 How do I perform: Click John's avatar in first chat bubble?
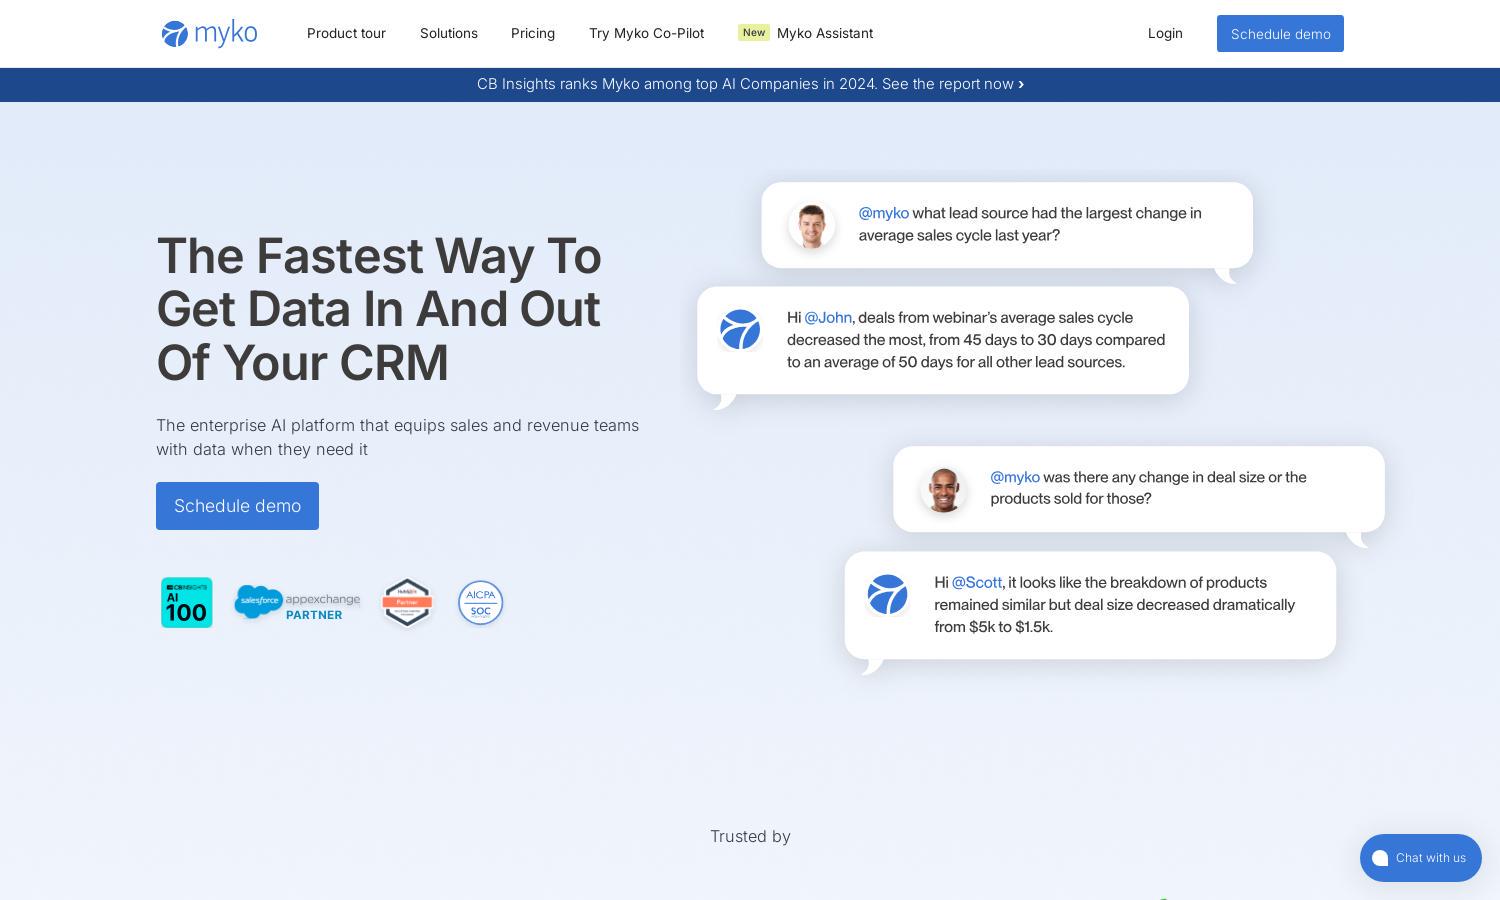812,225
